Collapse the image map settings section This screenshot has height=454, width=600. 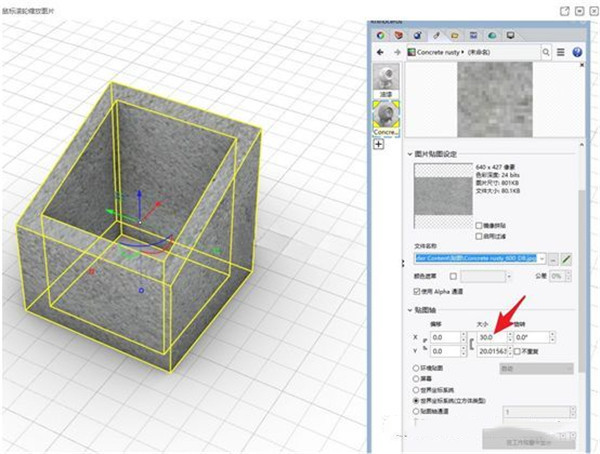[x=410, y=154]
